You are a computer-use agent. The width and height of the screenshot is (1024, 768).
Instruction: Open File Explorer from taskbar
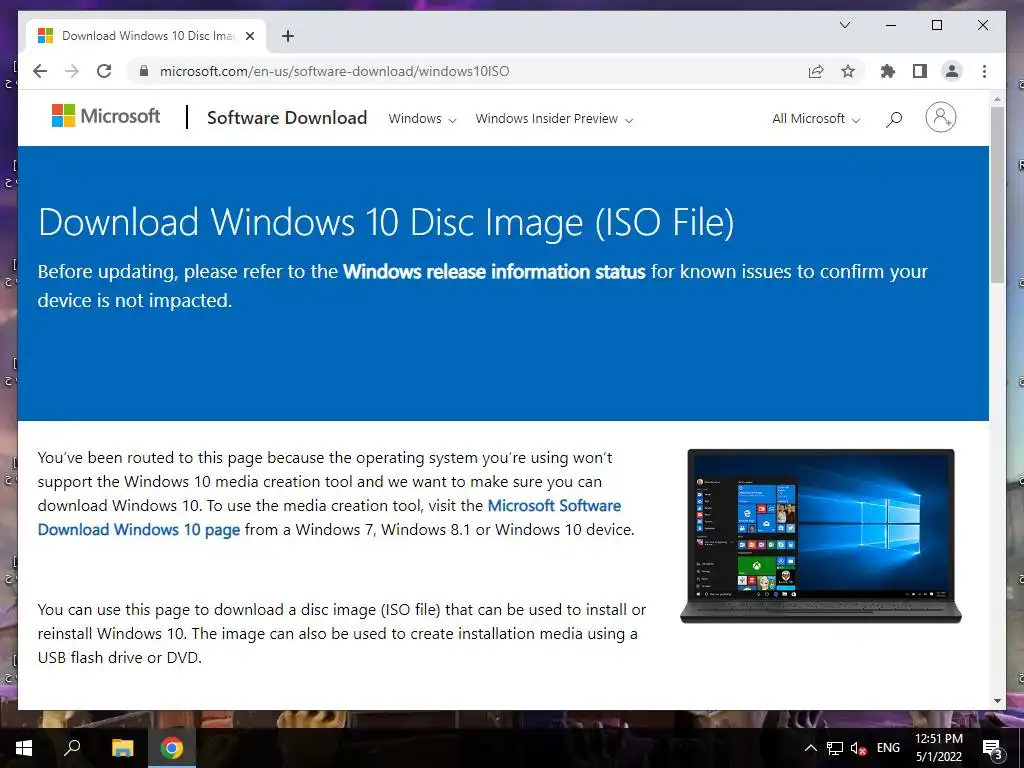(122, 748)
